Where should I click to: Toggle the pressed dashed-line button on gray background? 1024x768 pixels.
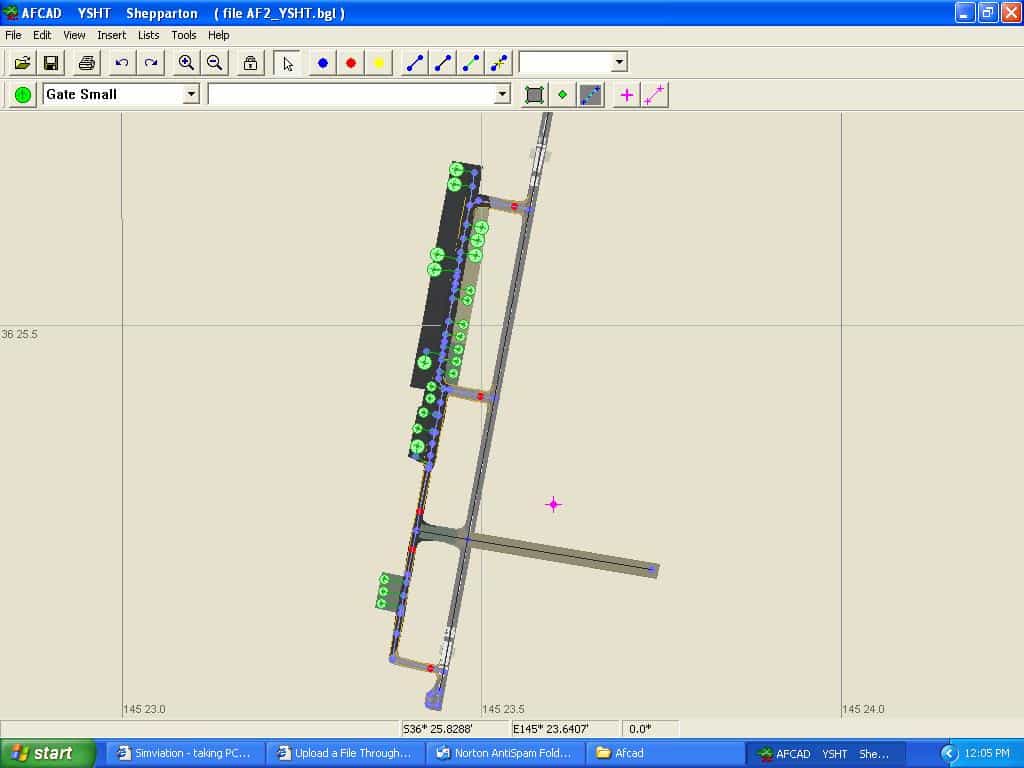pos(591,95)
